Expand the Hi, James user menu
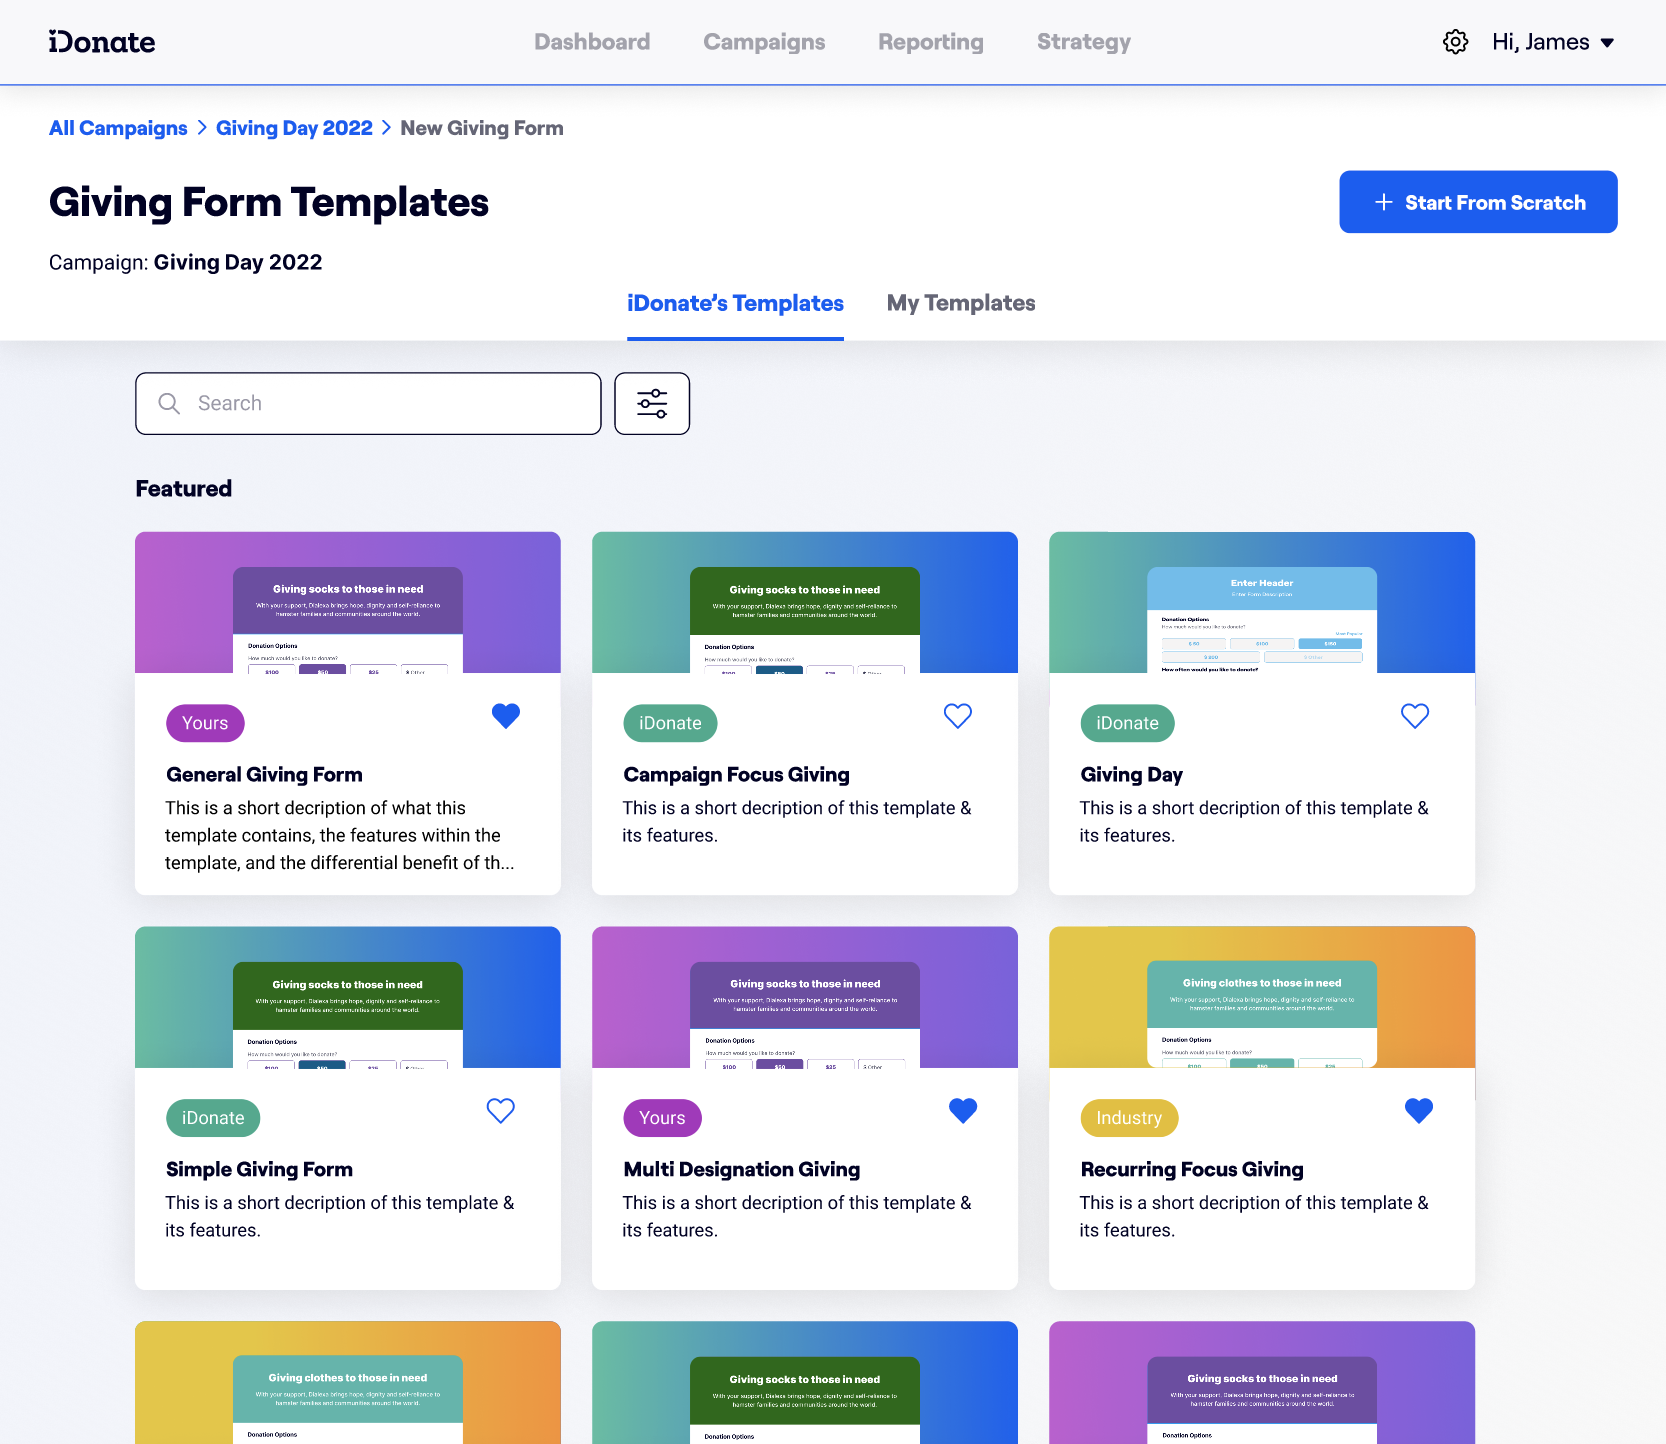This screenshot has height=1444, width=1666. point(1553,42)
